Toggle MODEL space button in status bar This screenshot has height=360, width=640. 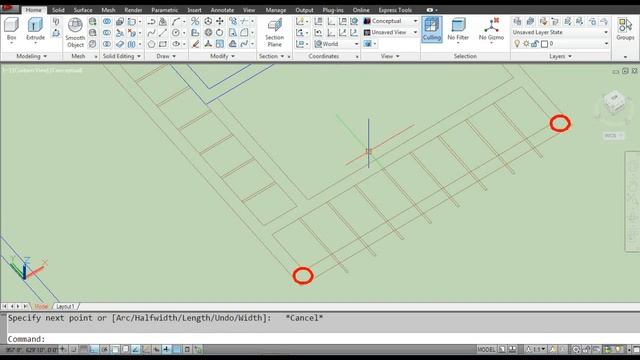[x=486, y=349]
